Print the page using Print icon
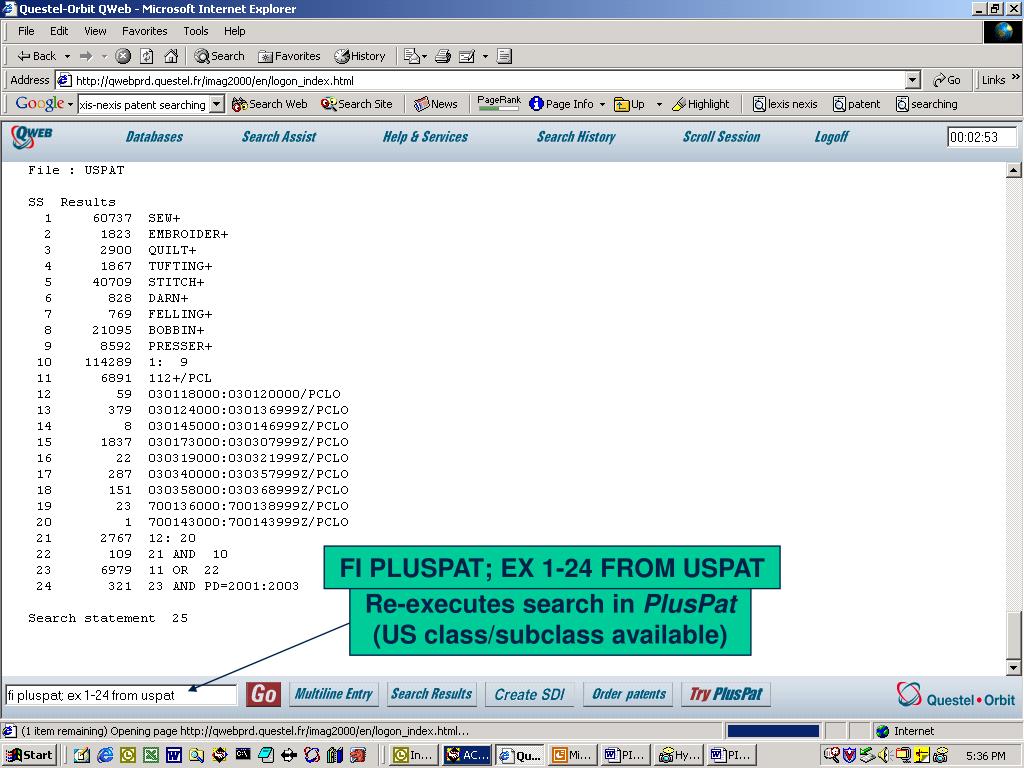This screenshot has height=768, width=1024. tap(443, 56)
